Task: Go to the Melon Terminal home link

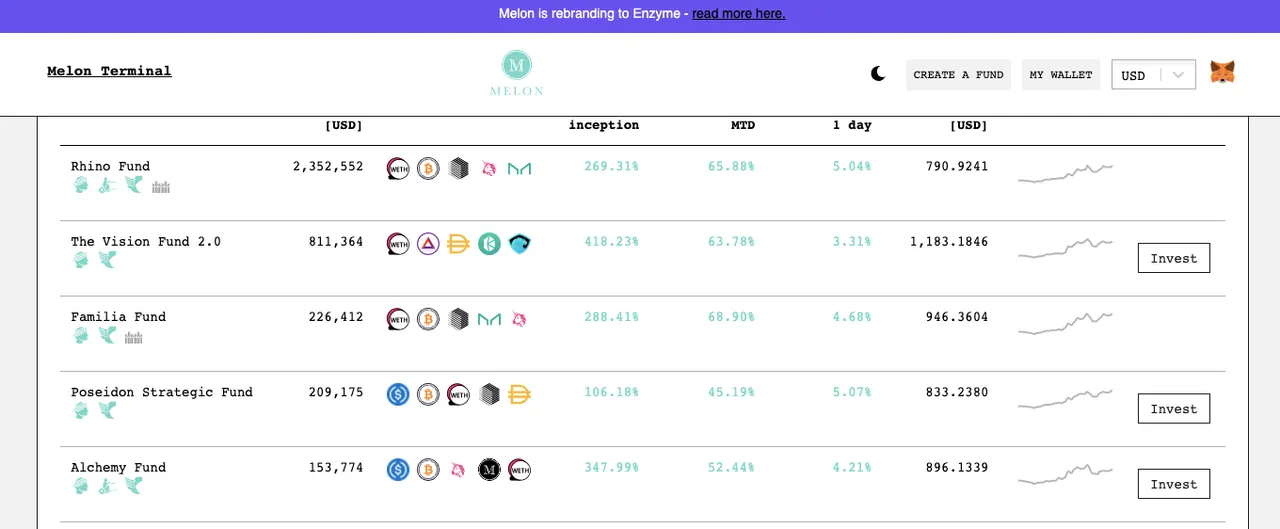Action: [x=109, y=71]
